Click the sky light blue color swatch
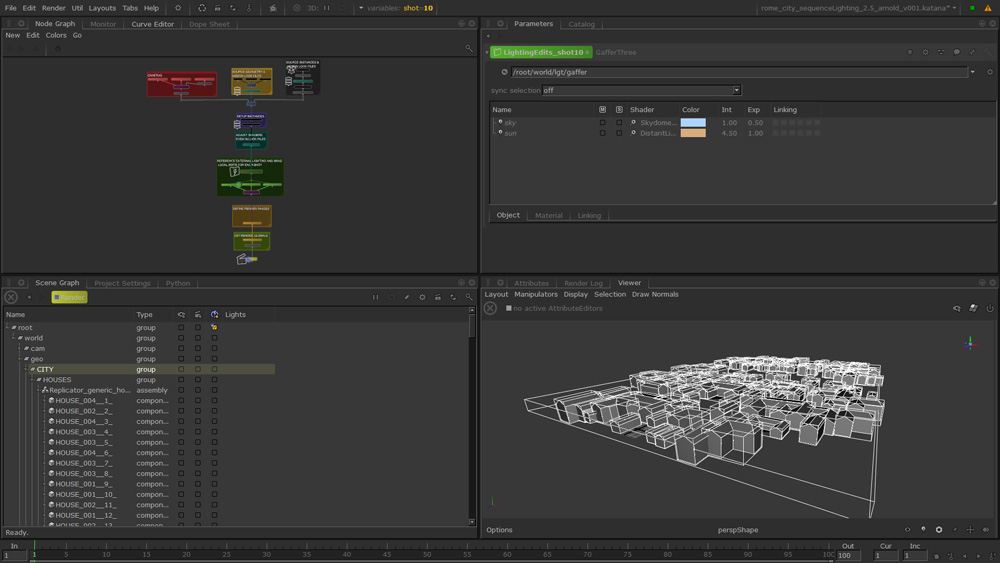The width and height of the screenshot is (1000, 563). coord(693,122)
